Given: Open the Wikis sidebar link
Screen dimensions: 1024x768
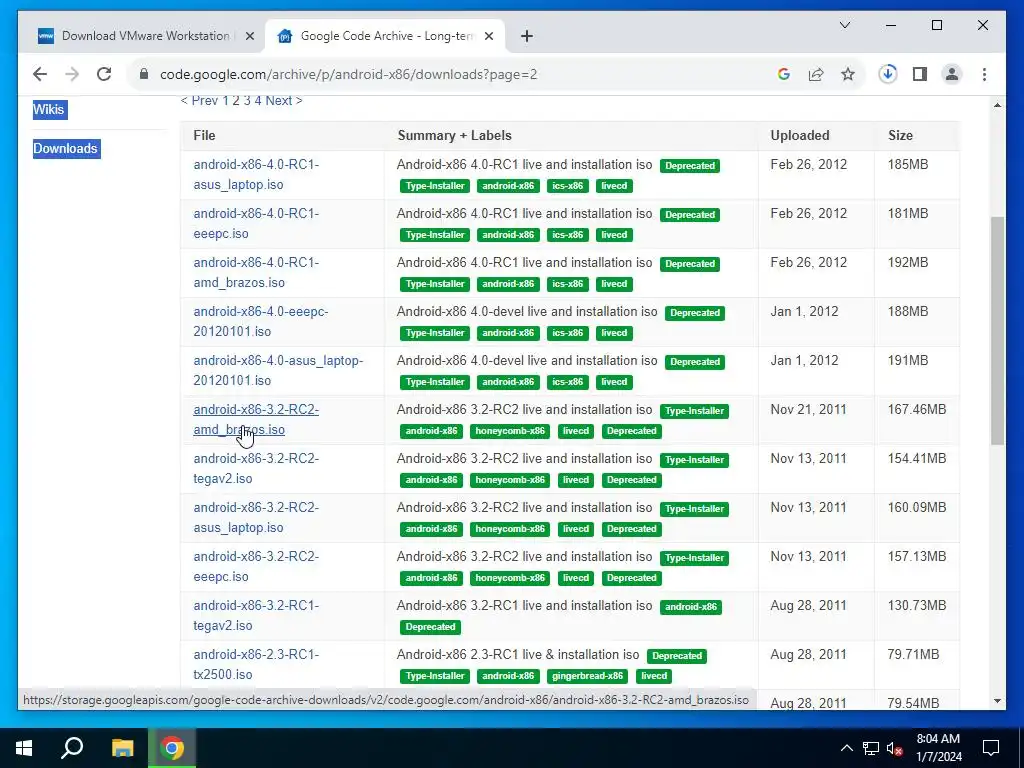Looking at the screenshot, I should coord(49,109).
